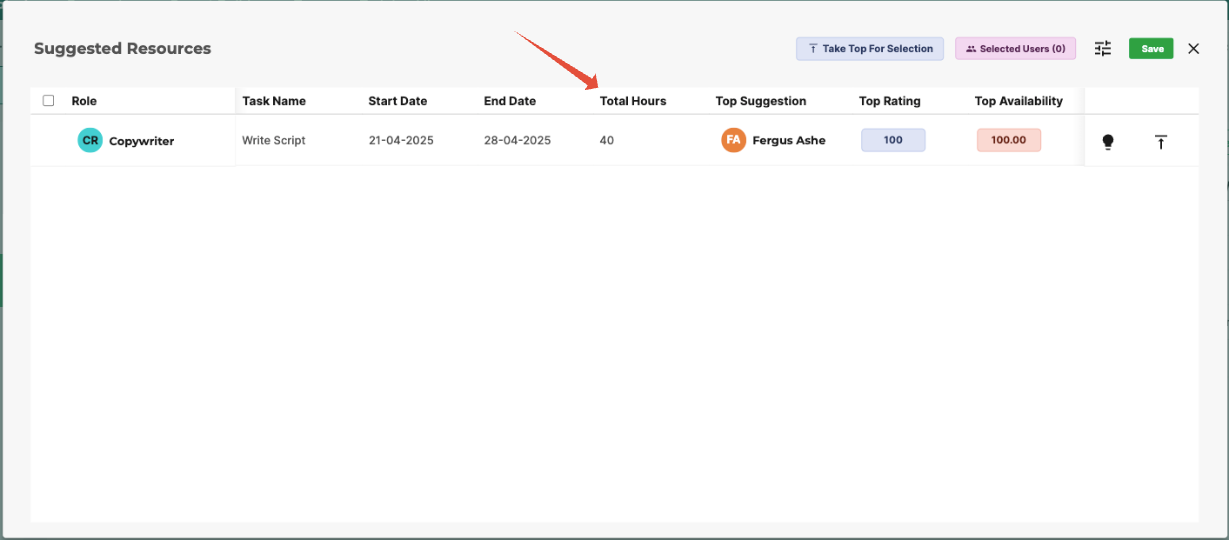The height and width of the screenshot is (540, 1229).
Task: Click the Suggested Resources dialog title
Action: pyautogui.click(x=123, y=48)
